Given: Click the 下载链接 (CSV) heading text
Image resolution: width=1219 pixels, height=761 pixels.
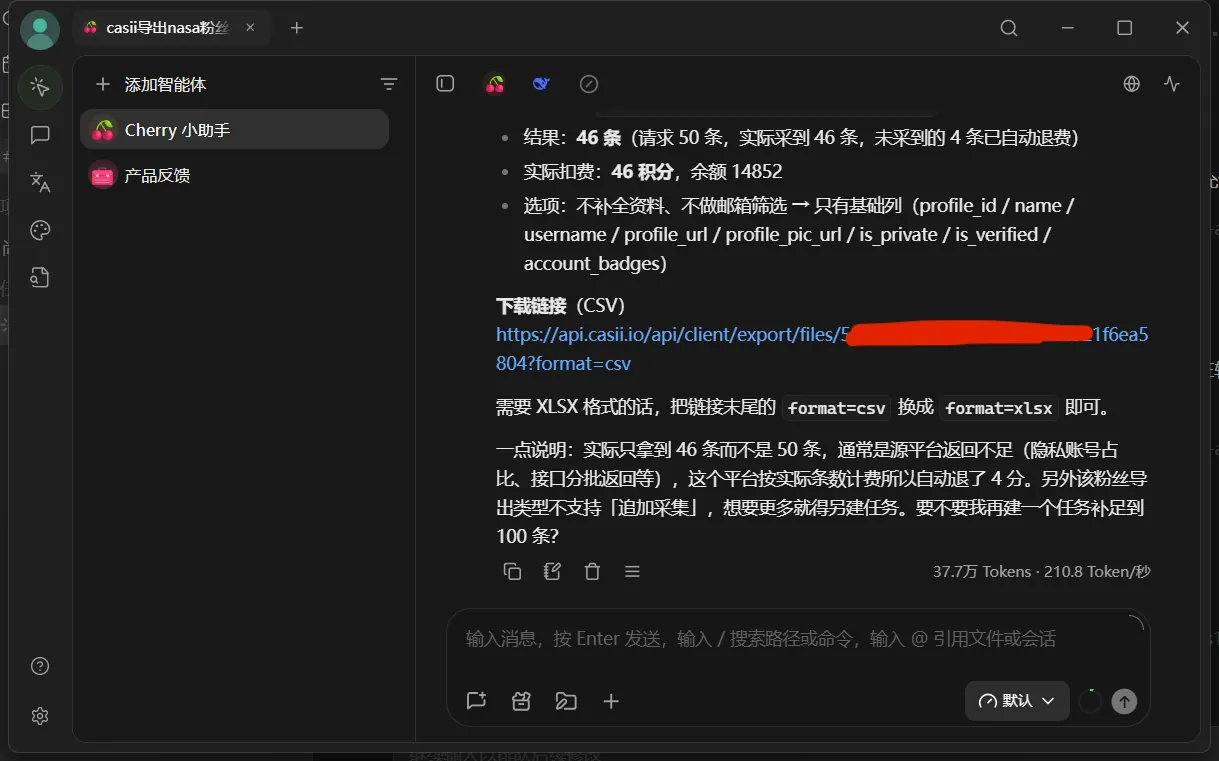Looking at the screenshot, I should tap(560, 305).
